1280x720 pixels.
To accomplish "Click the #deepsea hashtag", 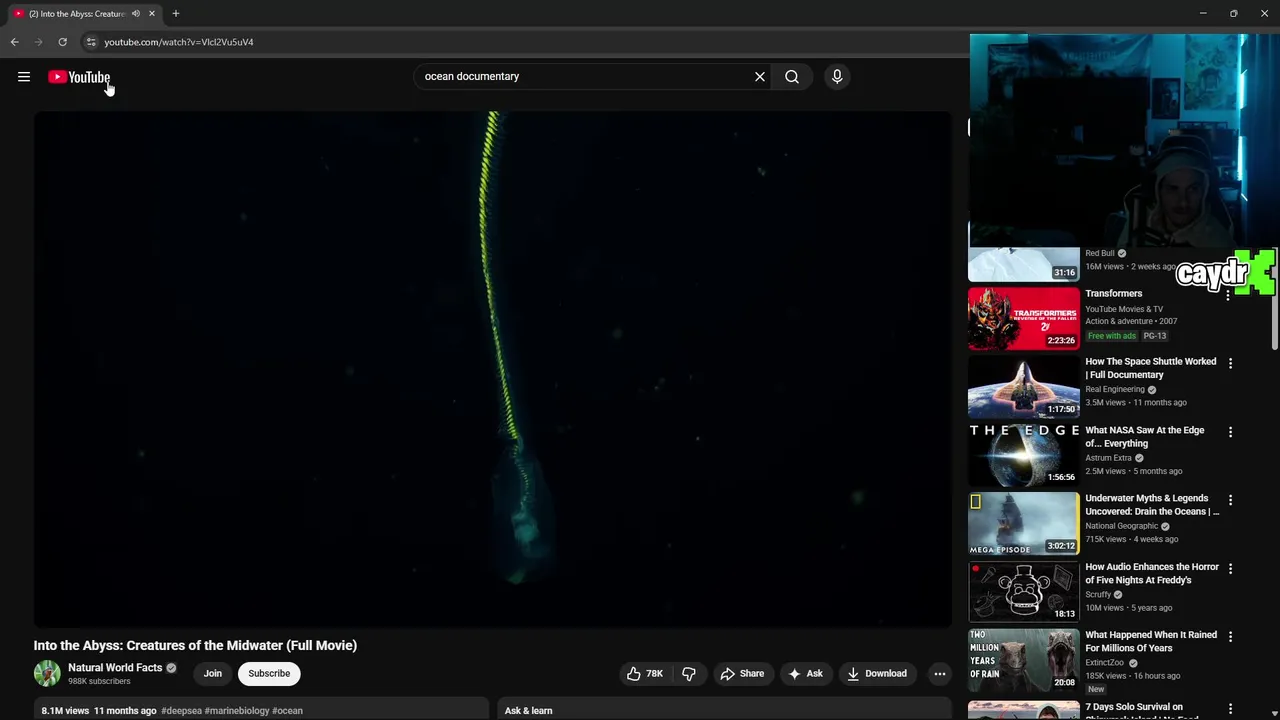I will click(181, 710).
